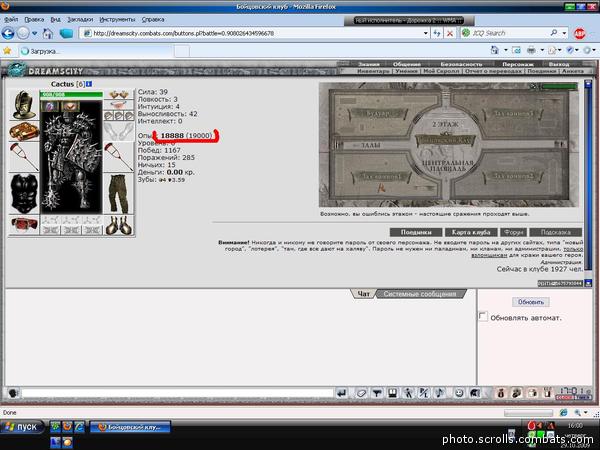This screenshot has width=600, height=450.
Task: Open the chat smiley face icon
Action: click(x=459, y=393)
